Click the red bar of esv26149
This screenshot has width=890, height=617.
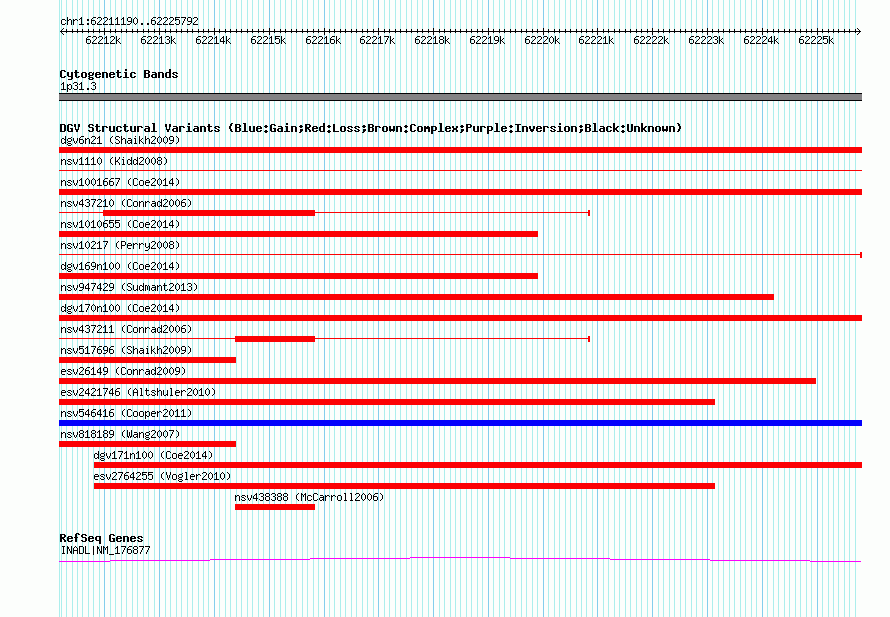[x=438, y=381]
